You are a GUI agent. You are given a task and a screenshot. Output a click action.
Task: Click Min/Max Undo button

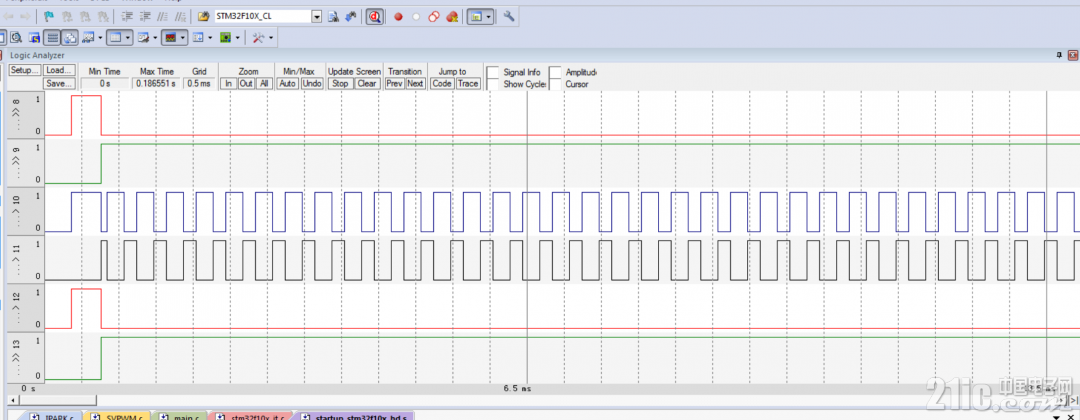[x=312, y=83]
